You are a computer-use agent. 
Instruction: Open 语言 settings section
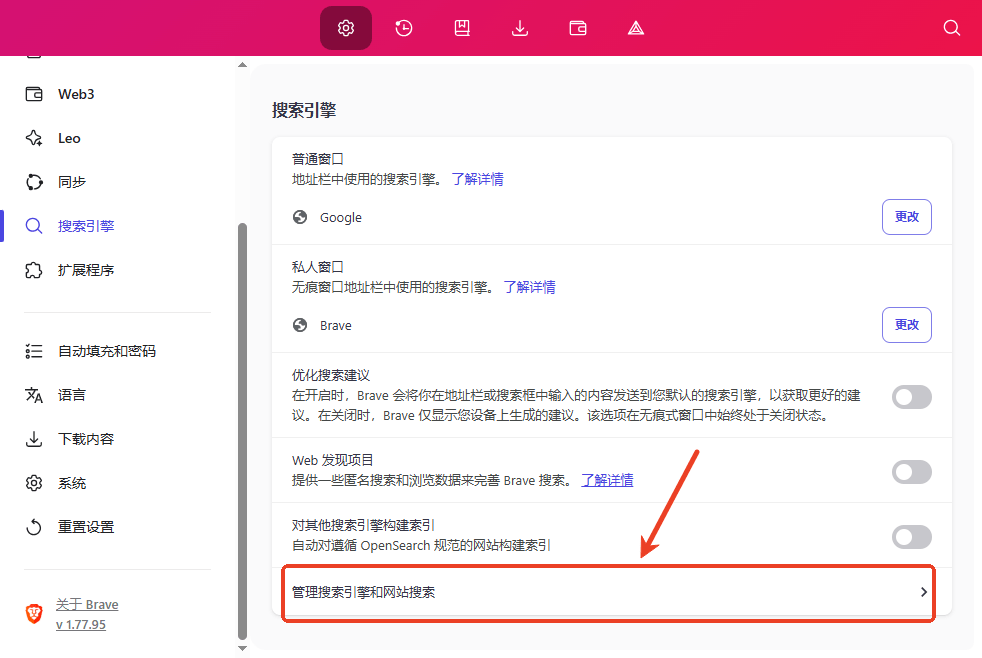71,395
